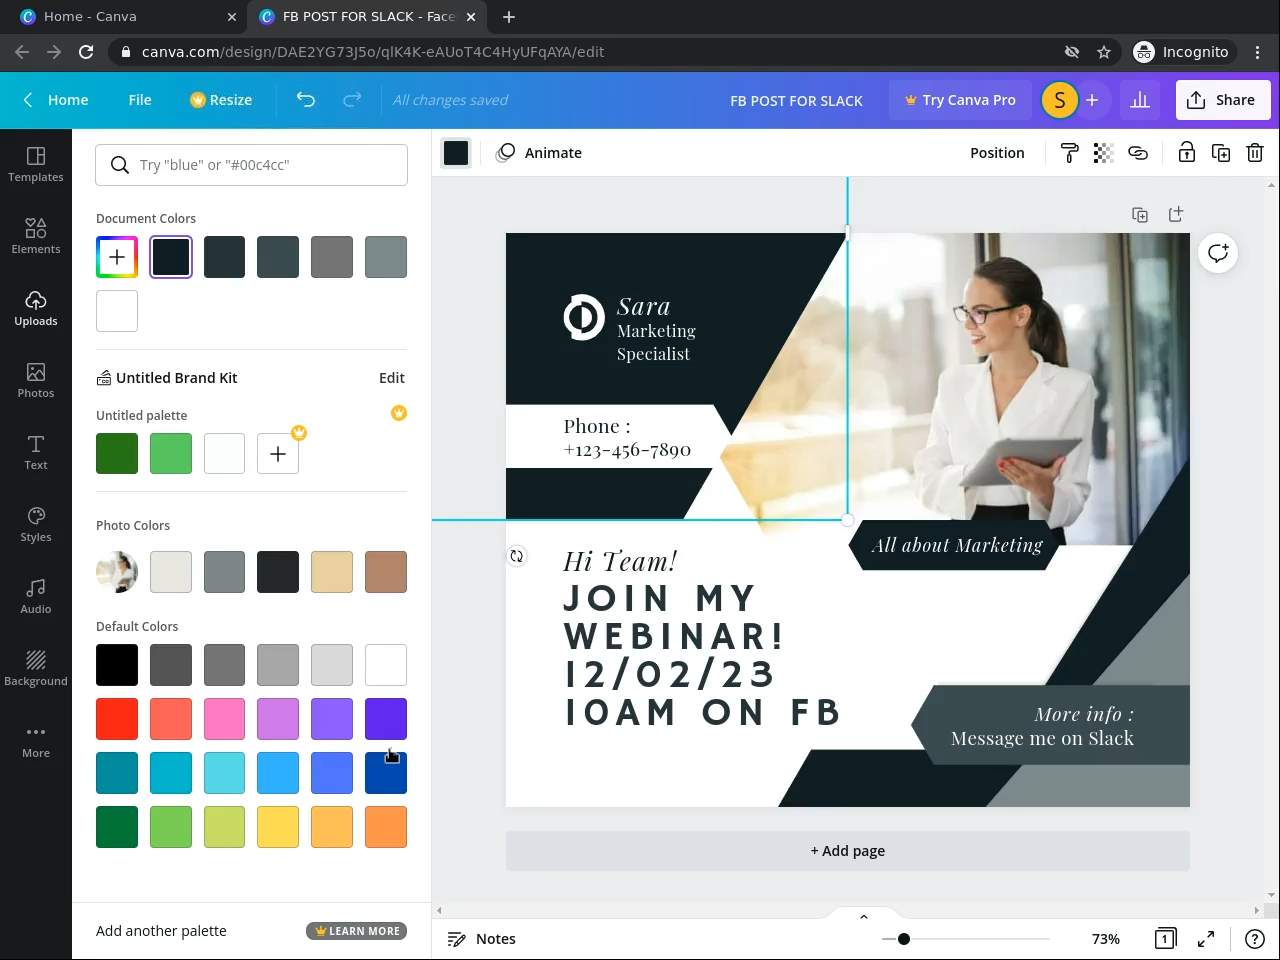Lock the selected element
1280x960 pixels.
click(x=1186, y=153)
